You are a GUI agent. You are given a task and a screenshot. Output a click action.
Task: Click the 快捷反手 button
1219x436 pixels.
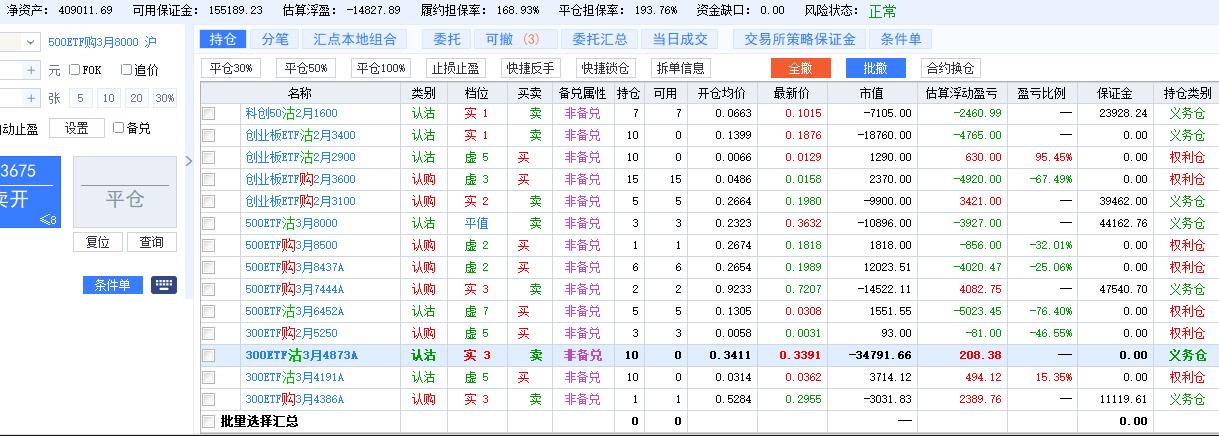[x=532, y=68]
